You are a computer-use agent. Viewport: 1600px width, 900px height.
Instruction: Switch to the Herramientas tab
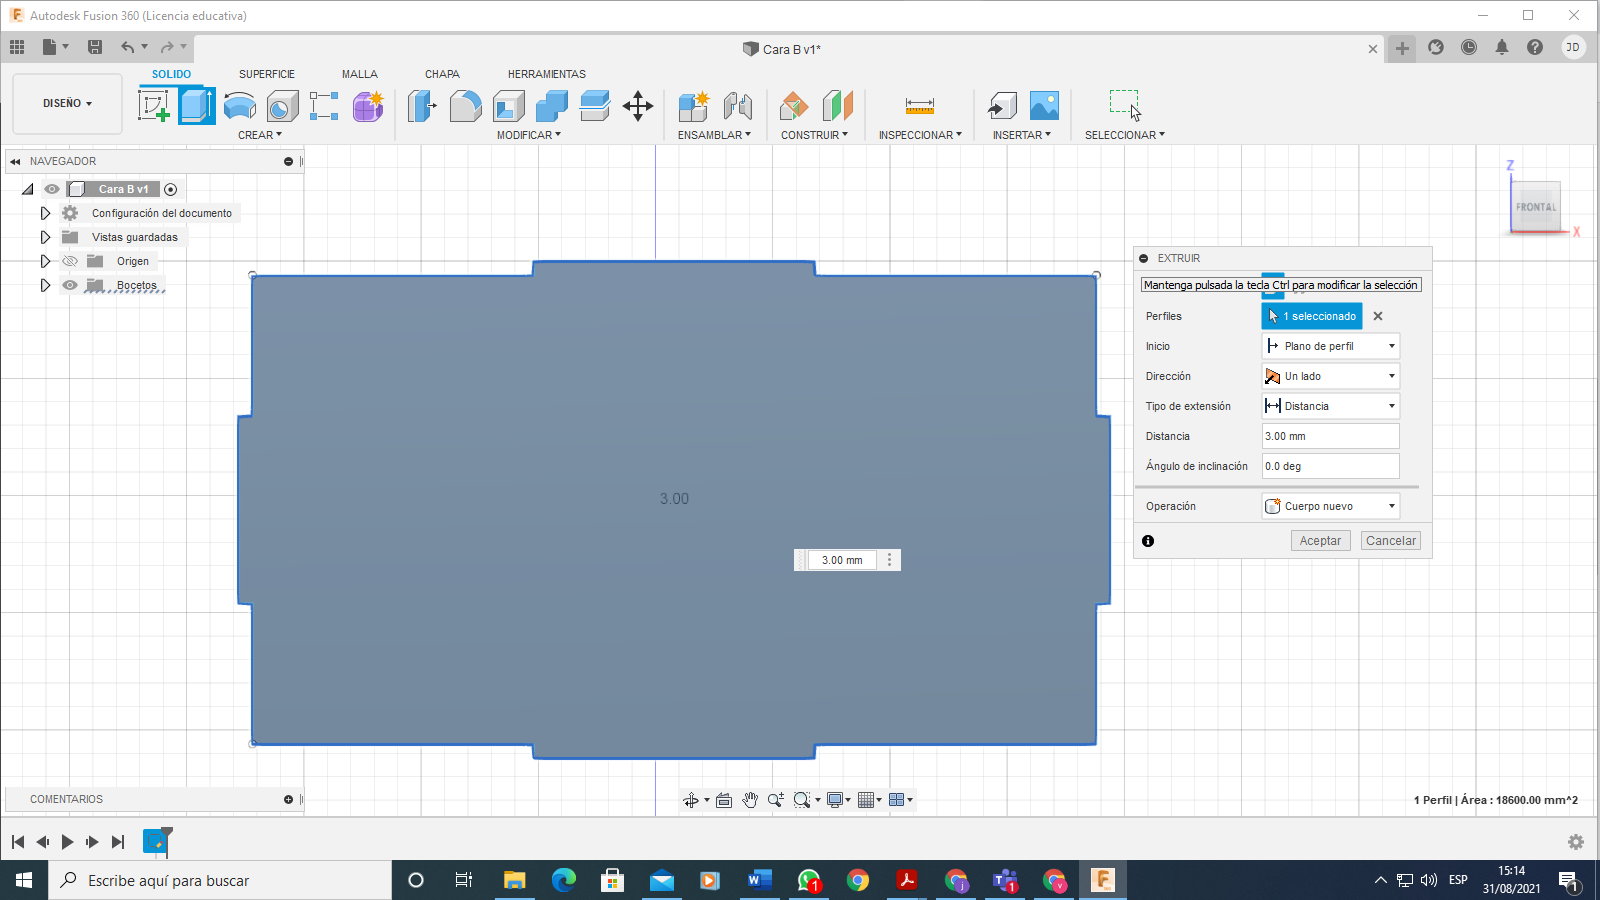547,74
